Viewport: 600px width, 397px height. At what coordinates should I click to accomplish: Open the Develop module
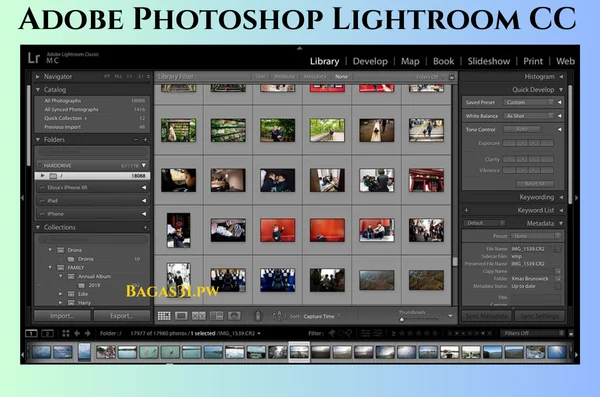(370, 61)
